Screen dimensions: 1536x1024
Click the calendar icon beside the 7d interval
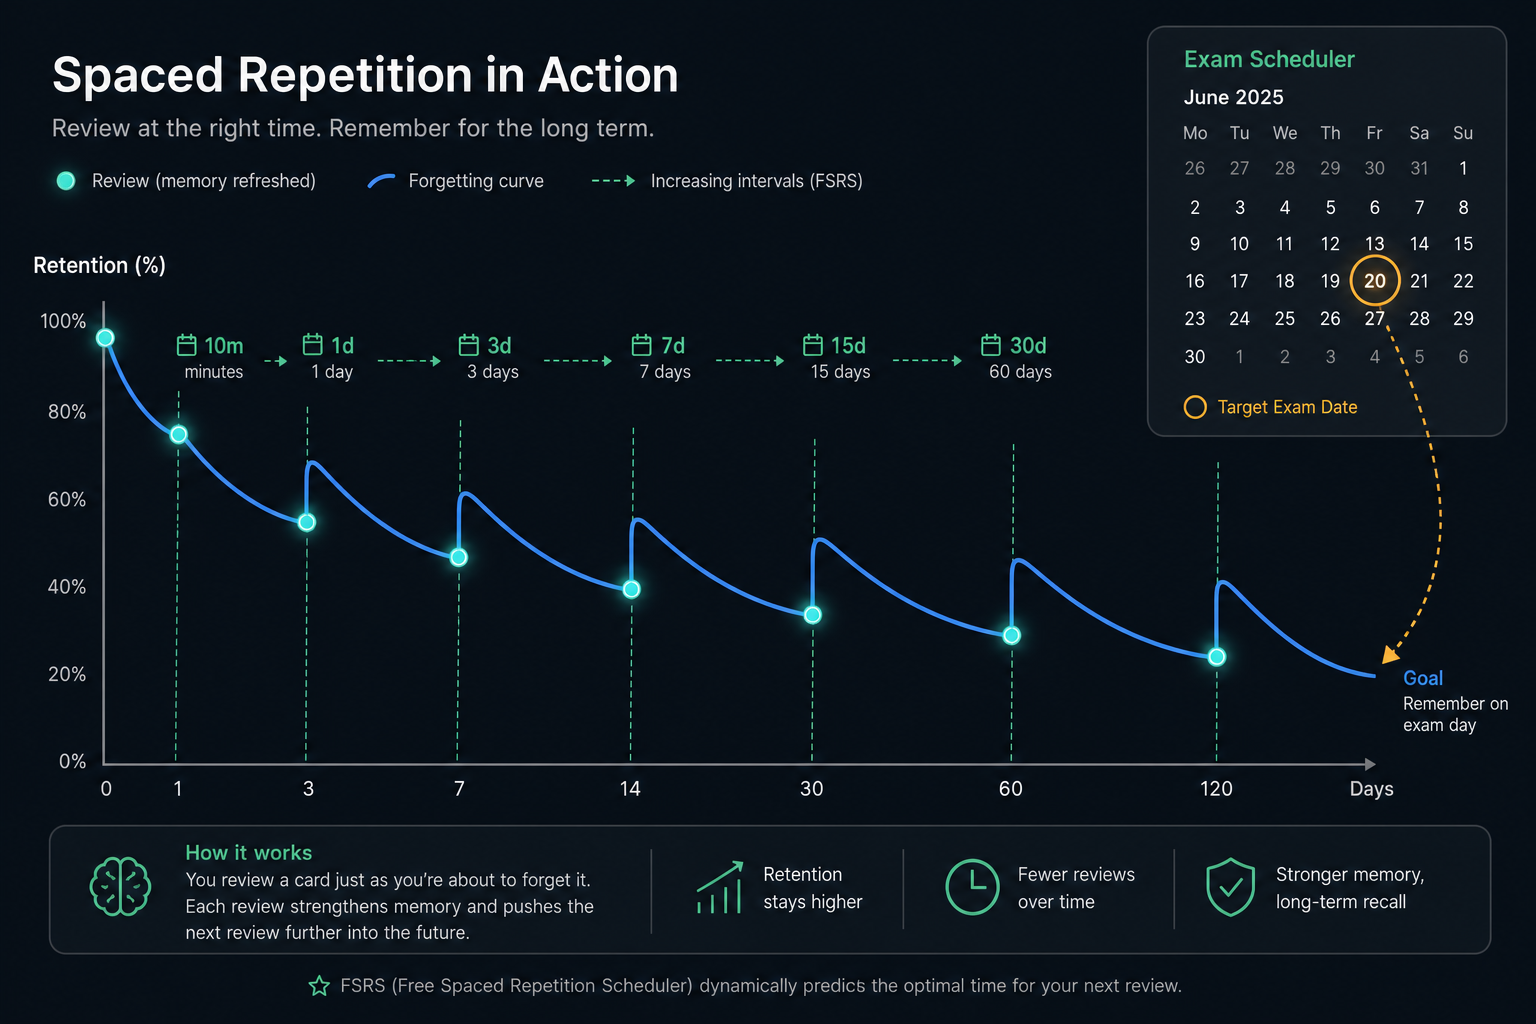(x=642, y=345)
